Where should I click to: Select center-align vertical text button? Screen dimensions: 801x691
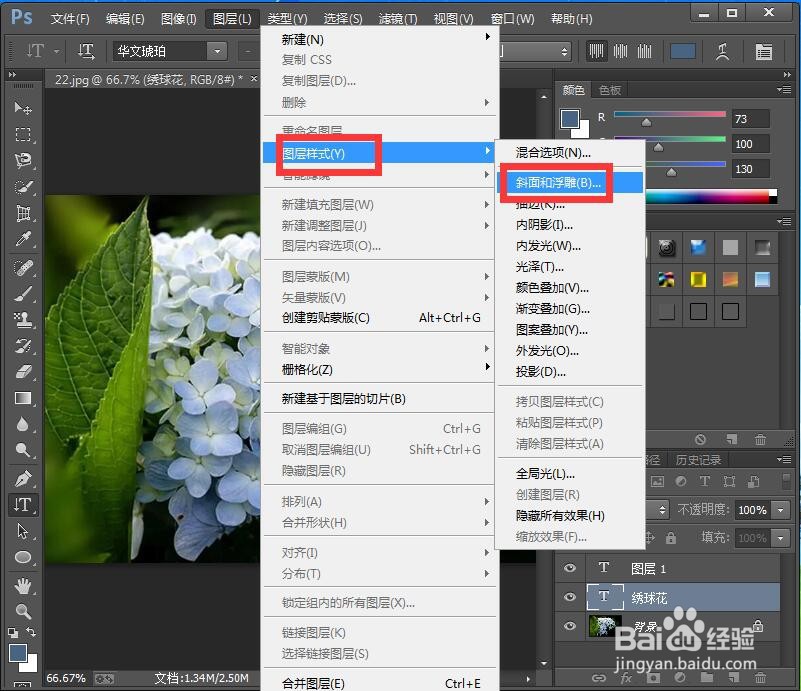point(620,52)
